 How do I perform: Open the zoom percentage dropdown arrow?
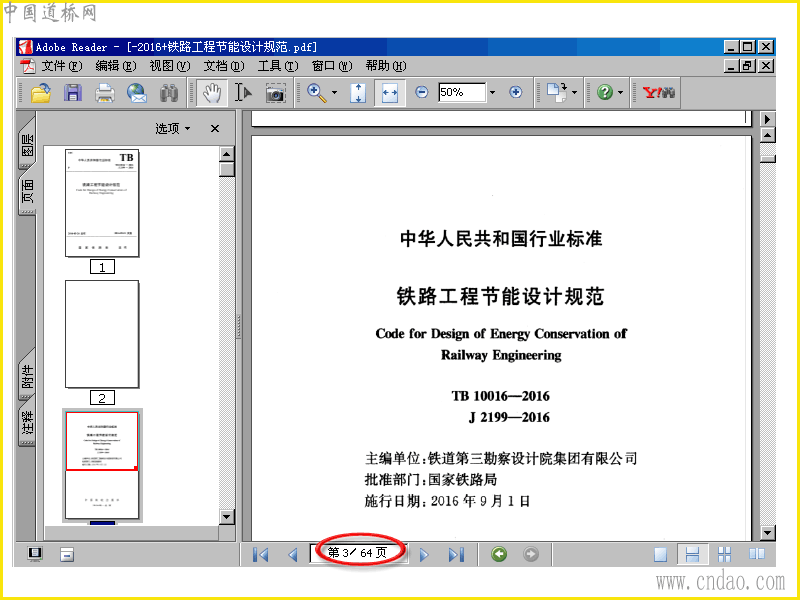492,92
